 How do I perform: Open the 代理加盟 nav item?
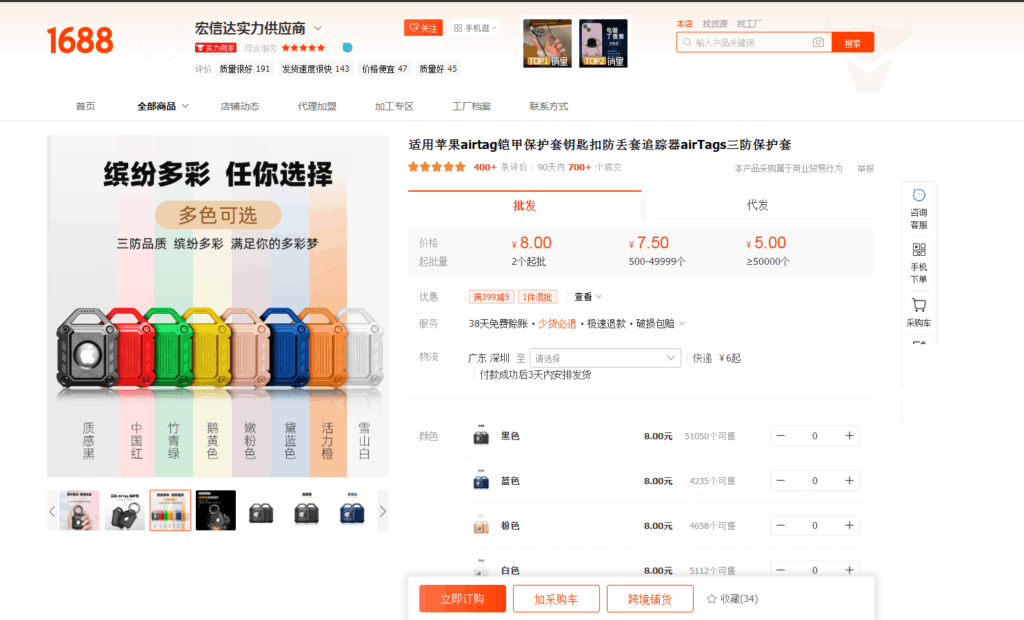(317, 106)
